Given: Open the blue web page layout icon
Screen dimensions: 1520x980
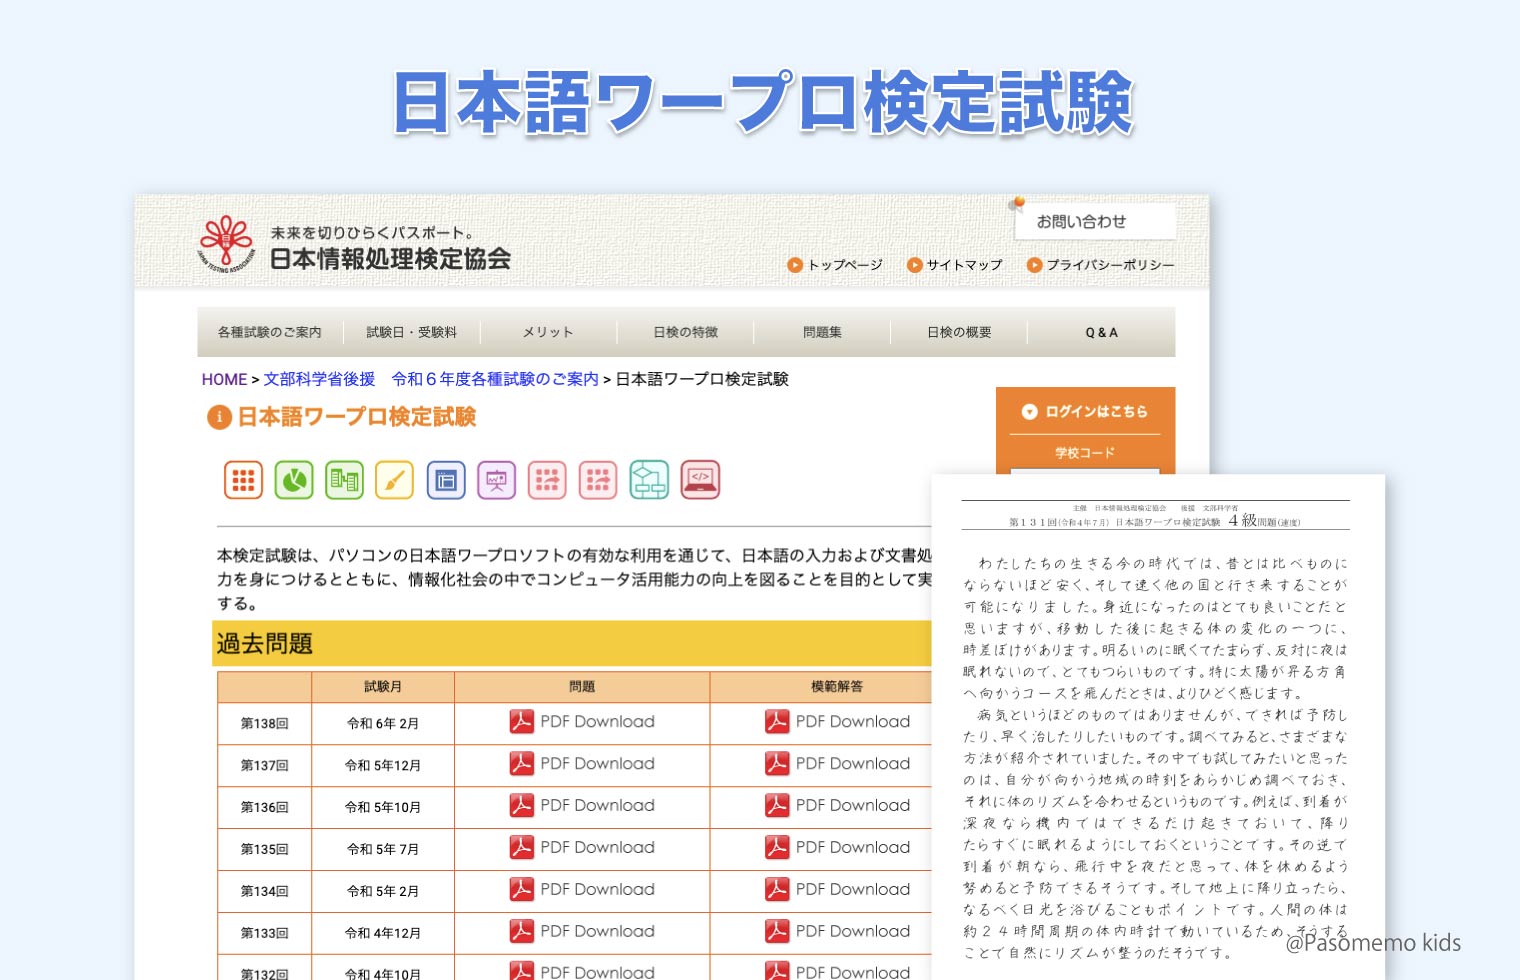Looking at the screenshot, I should click(446, 480).
